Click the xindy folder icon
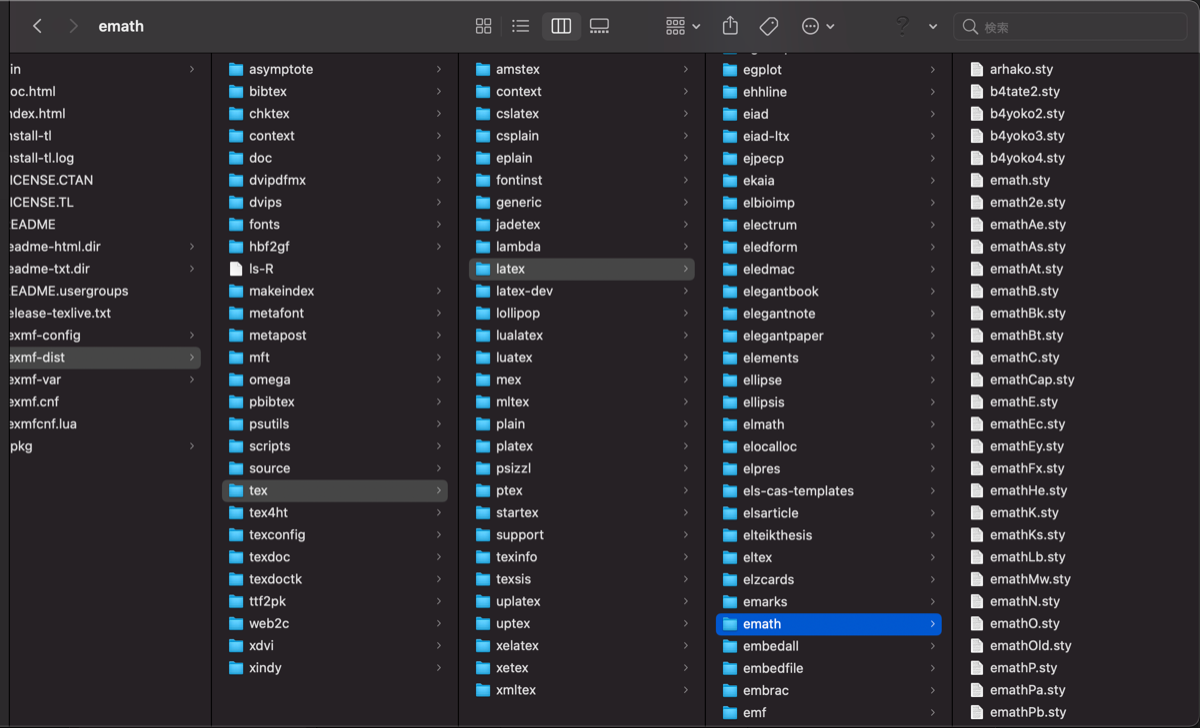The height and width of the screenshot is (728, 1200). 236,667
